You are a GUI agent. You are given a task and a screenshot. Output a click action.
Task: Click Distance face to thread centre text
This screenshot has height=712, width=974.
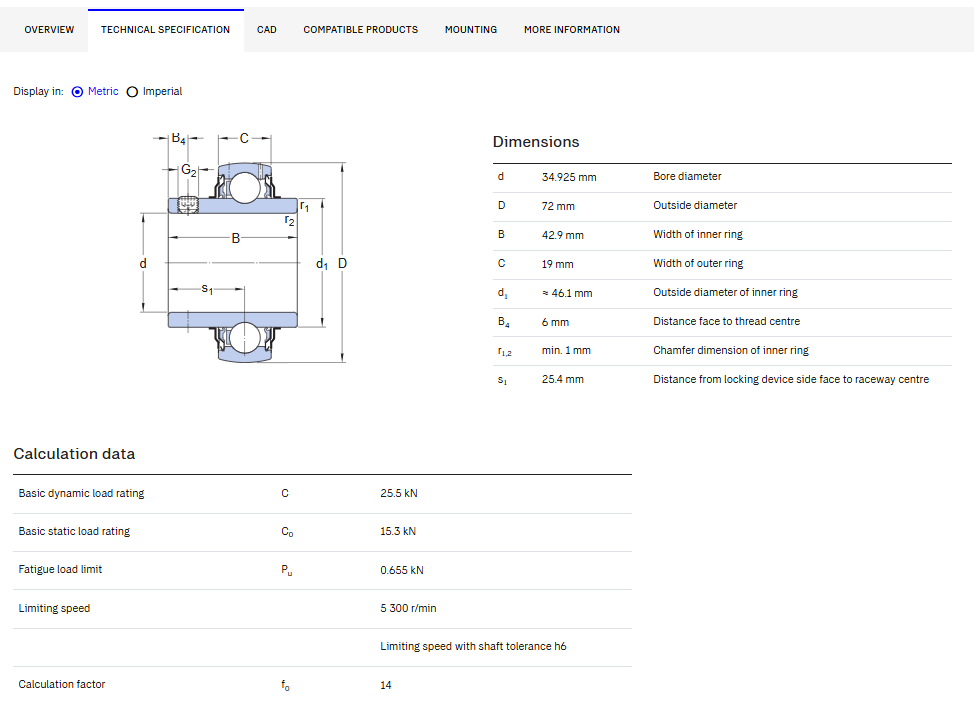click(x=726, y=321)
